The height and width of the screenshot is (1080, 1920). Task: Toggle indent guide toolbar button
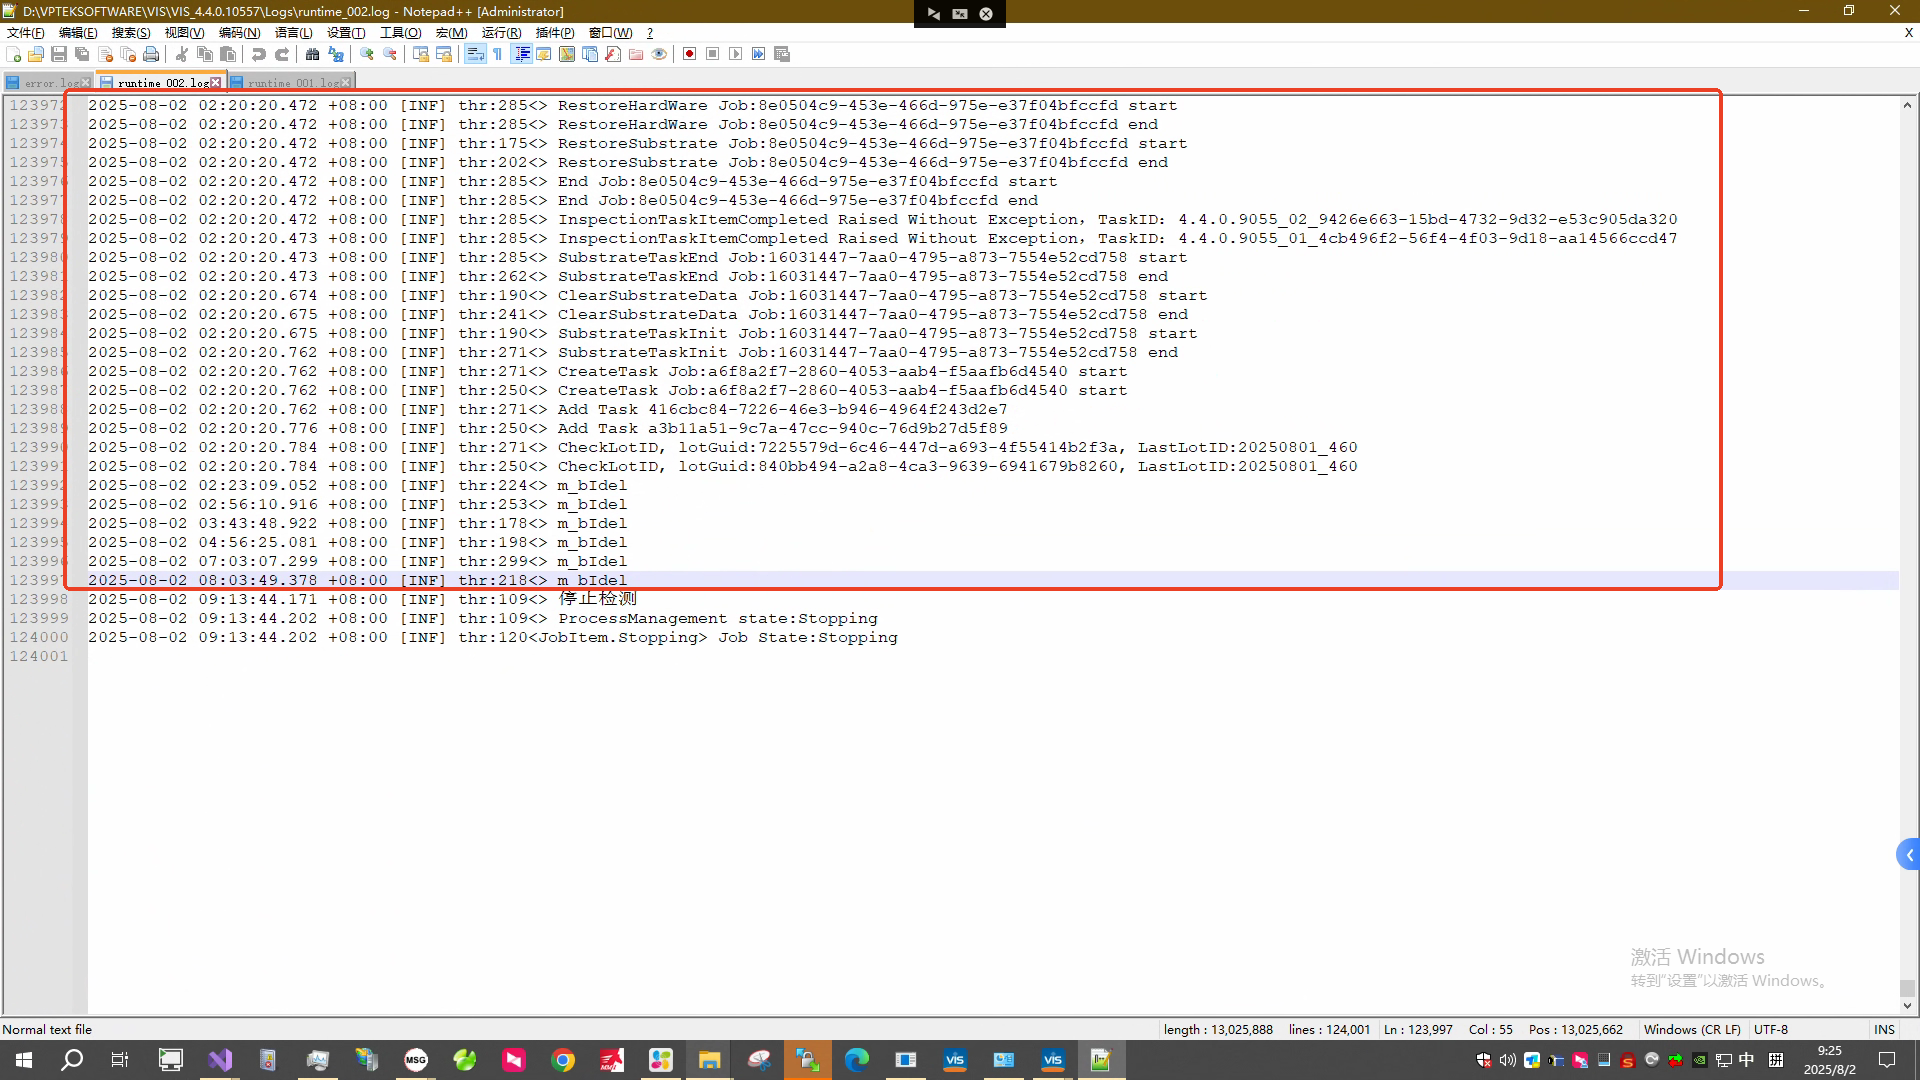pyautogui.click(x=521, y=54)
